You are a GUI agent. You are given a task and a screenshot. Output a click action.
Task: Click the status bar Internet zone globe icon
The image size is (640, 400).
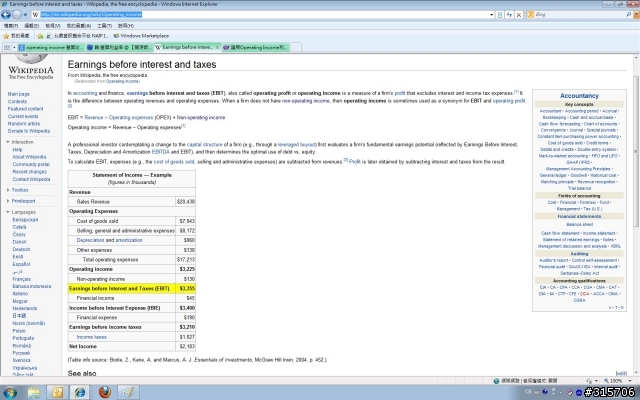pos(496,381)
